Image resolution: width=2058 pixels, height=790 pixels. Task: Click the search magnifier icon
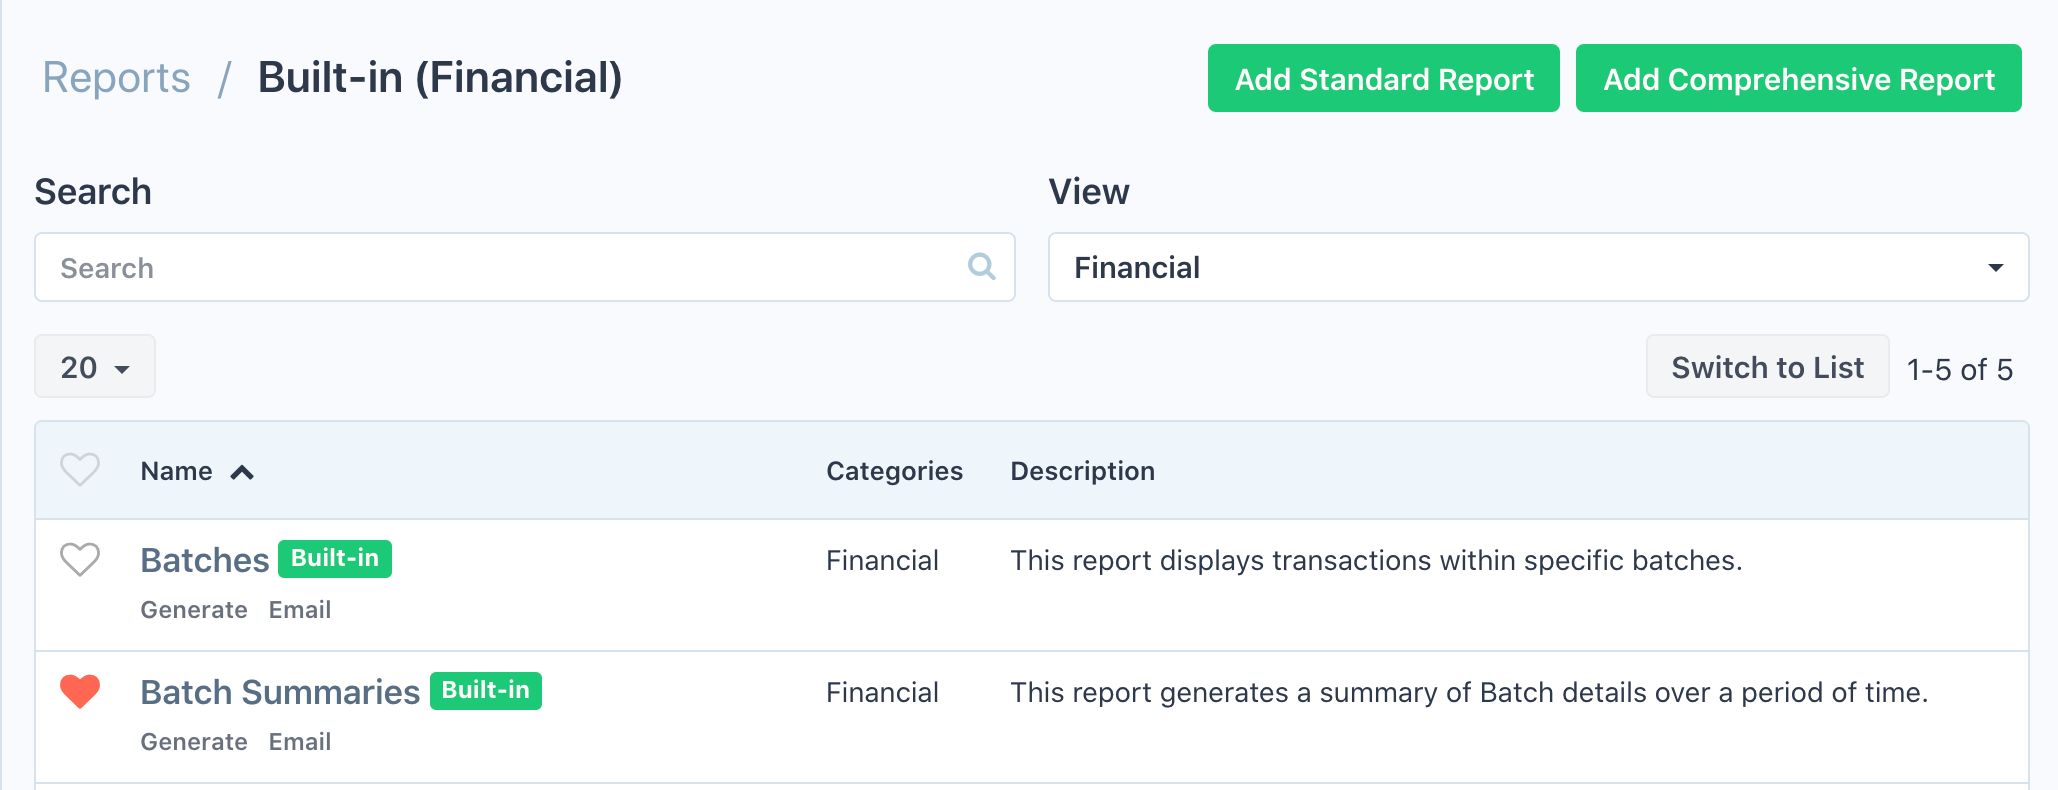point(982,266)
